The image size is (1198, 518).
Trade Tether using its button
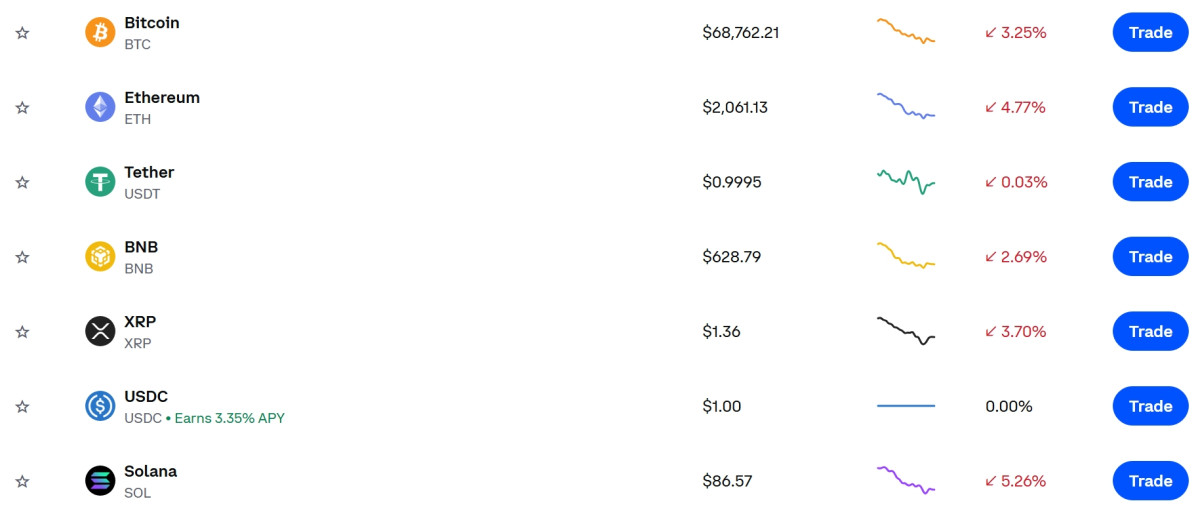click(x=1150, y=182)
